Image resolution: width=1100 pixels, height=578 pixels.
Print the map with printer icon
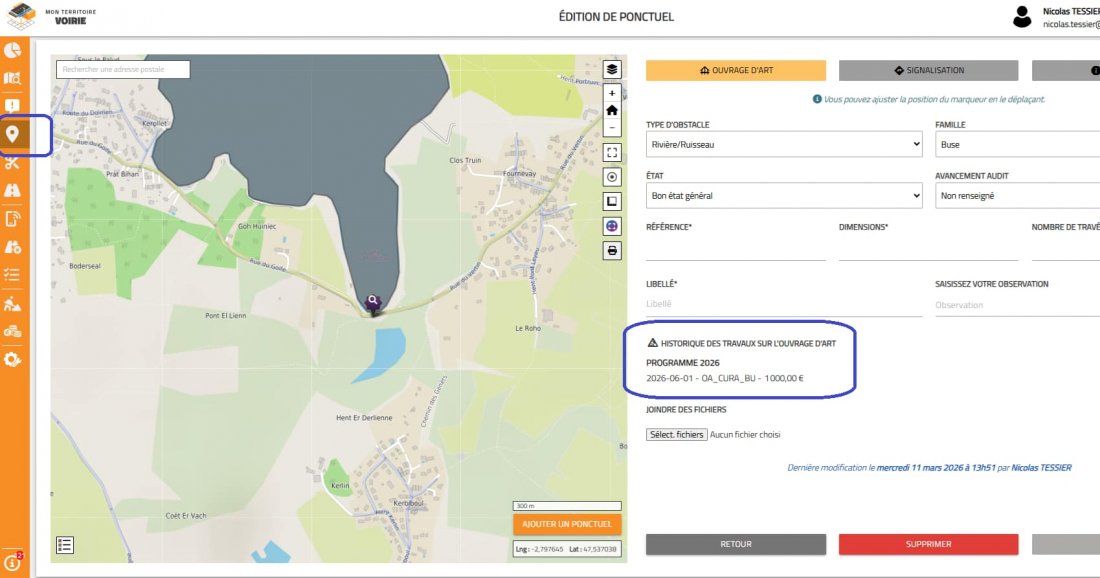(x=612, y=250)
